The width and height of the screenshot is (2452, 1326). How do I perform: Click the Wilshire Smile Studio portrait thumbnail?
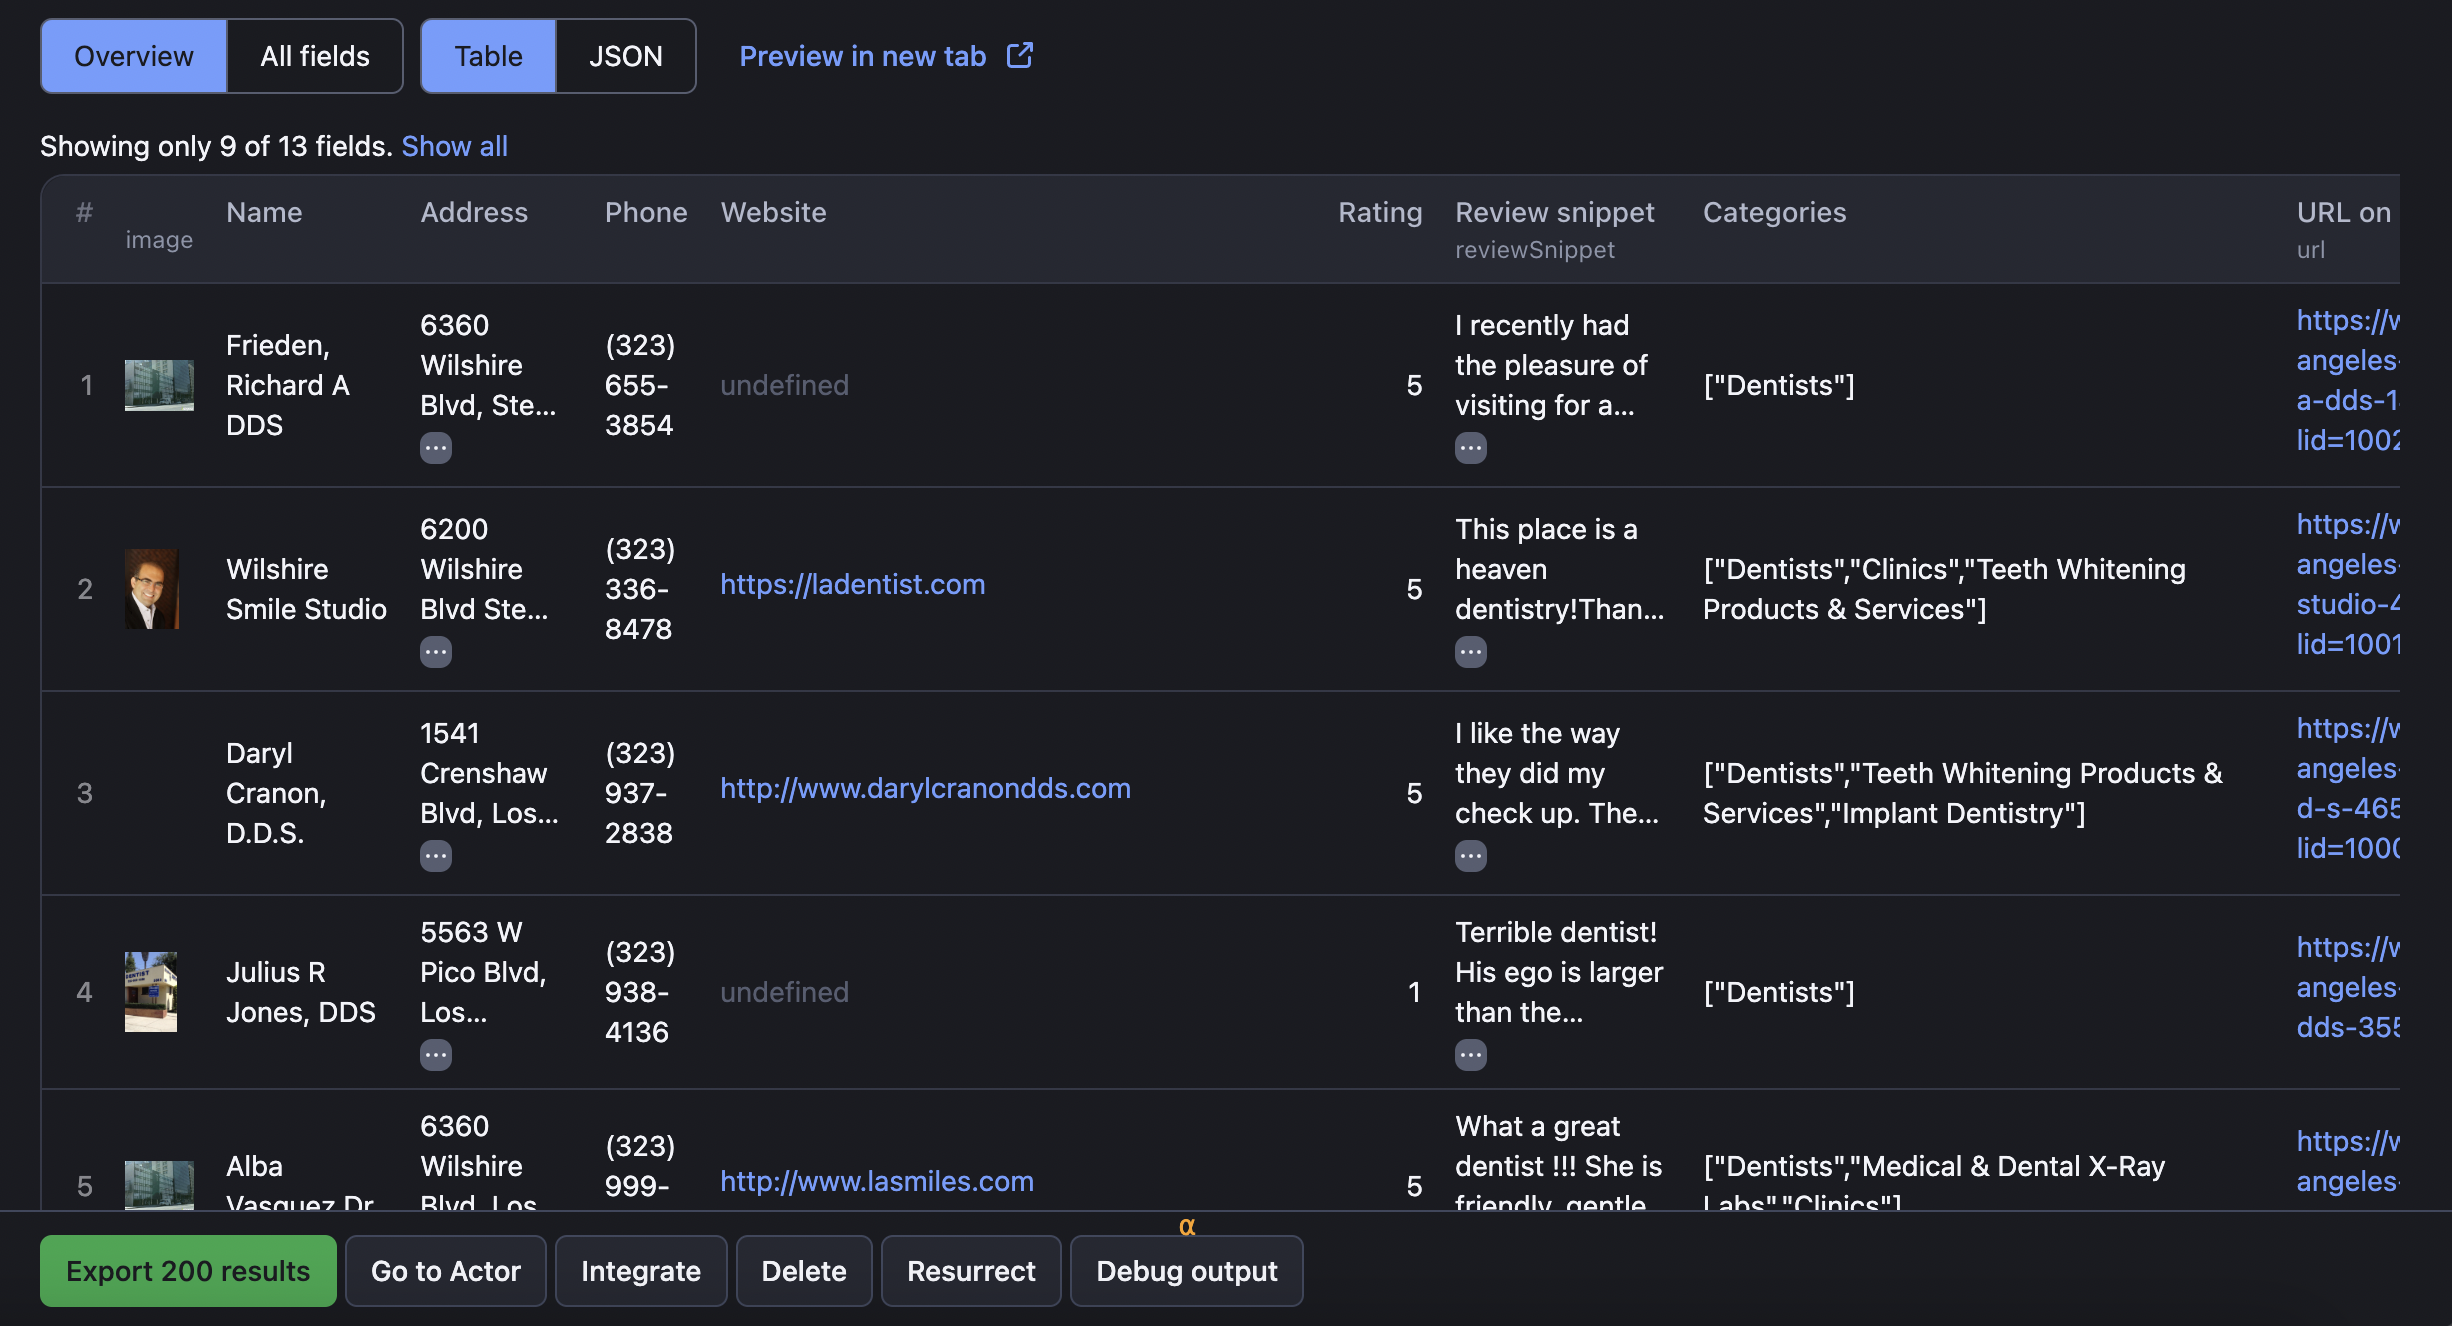(152, 588)
